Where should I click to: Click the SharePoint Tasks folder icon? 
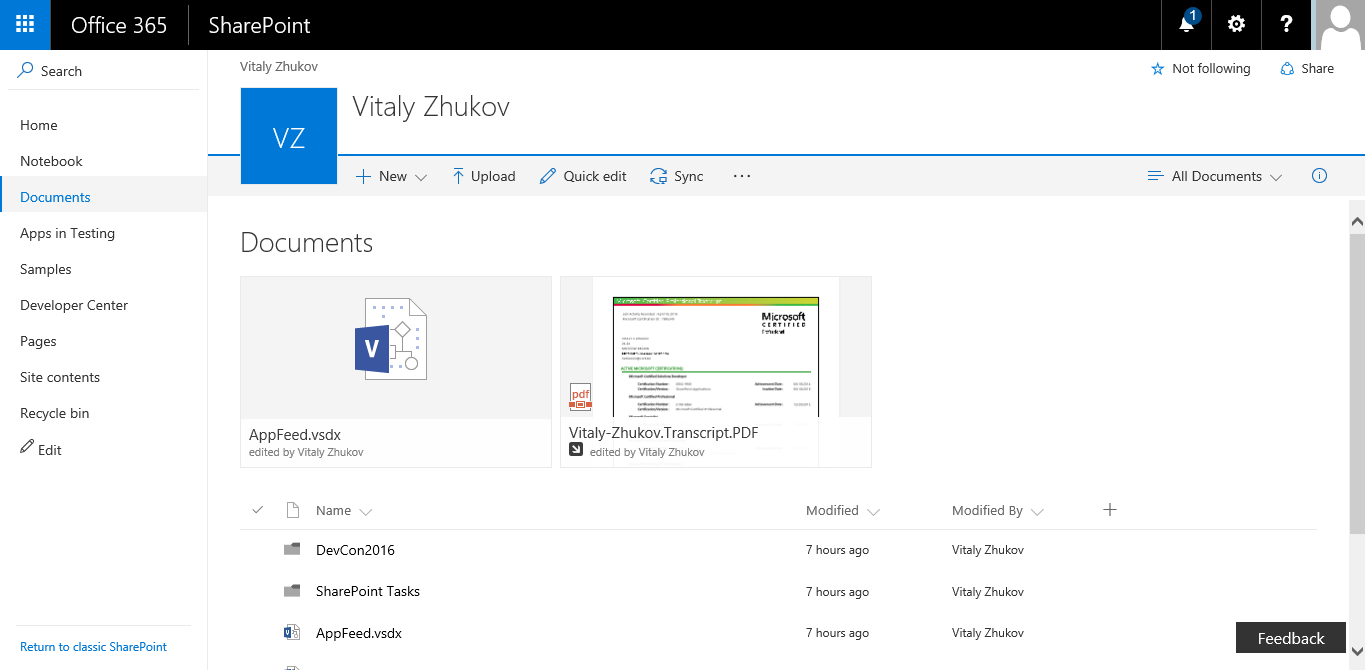(292, 590)
